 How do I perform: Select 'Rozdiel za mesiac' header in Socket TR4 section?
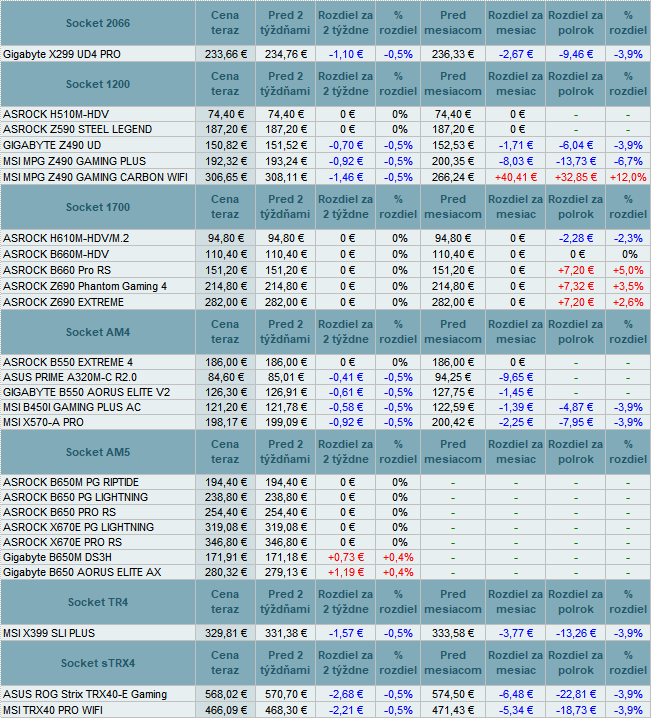click(x=515, y=602)
